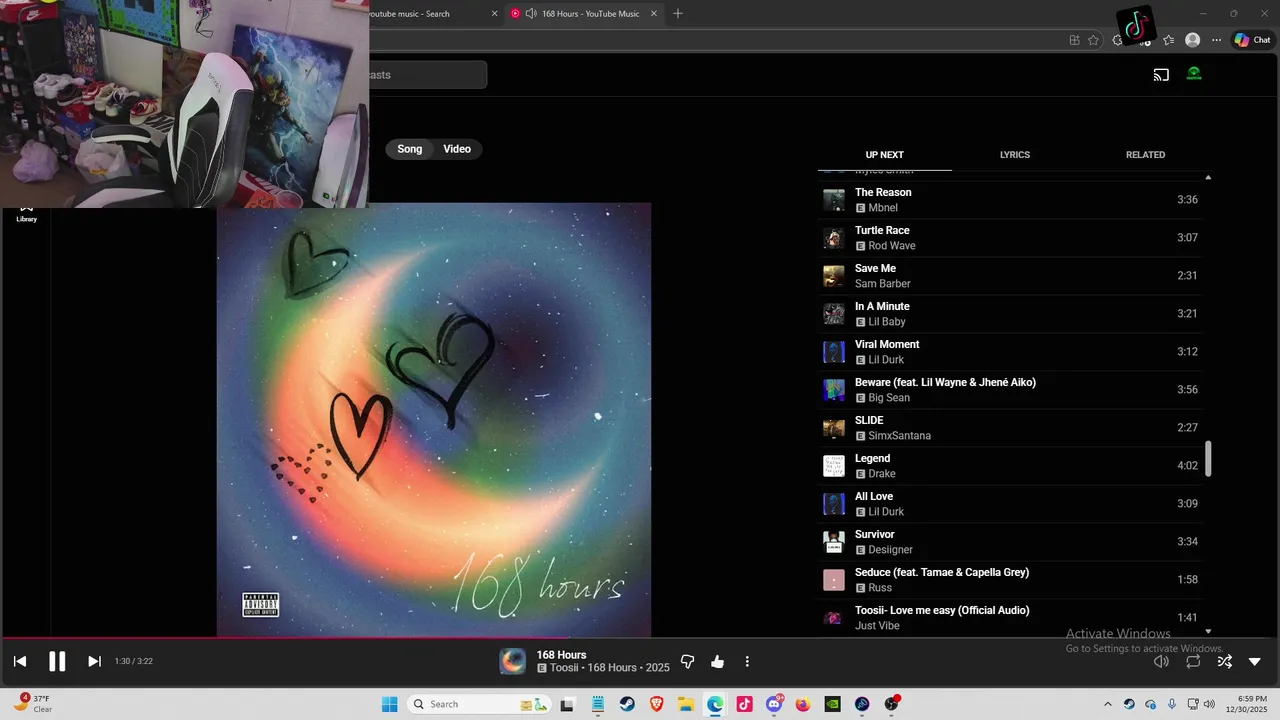Open the weather widget showing 37°F
Screen dimensions: 1280x720
click(32, 703)
